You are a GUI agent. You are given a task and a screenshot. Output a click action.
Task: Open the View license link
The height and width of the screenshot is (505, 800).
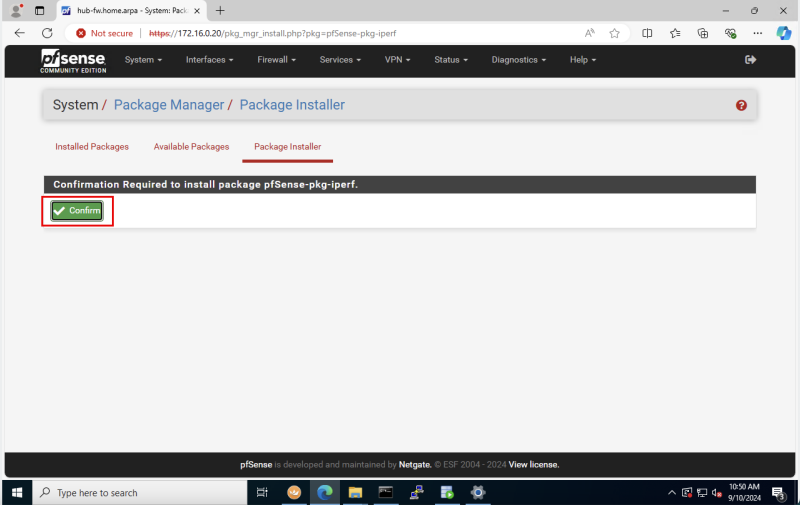[533, 464]
